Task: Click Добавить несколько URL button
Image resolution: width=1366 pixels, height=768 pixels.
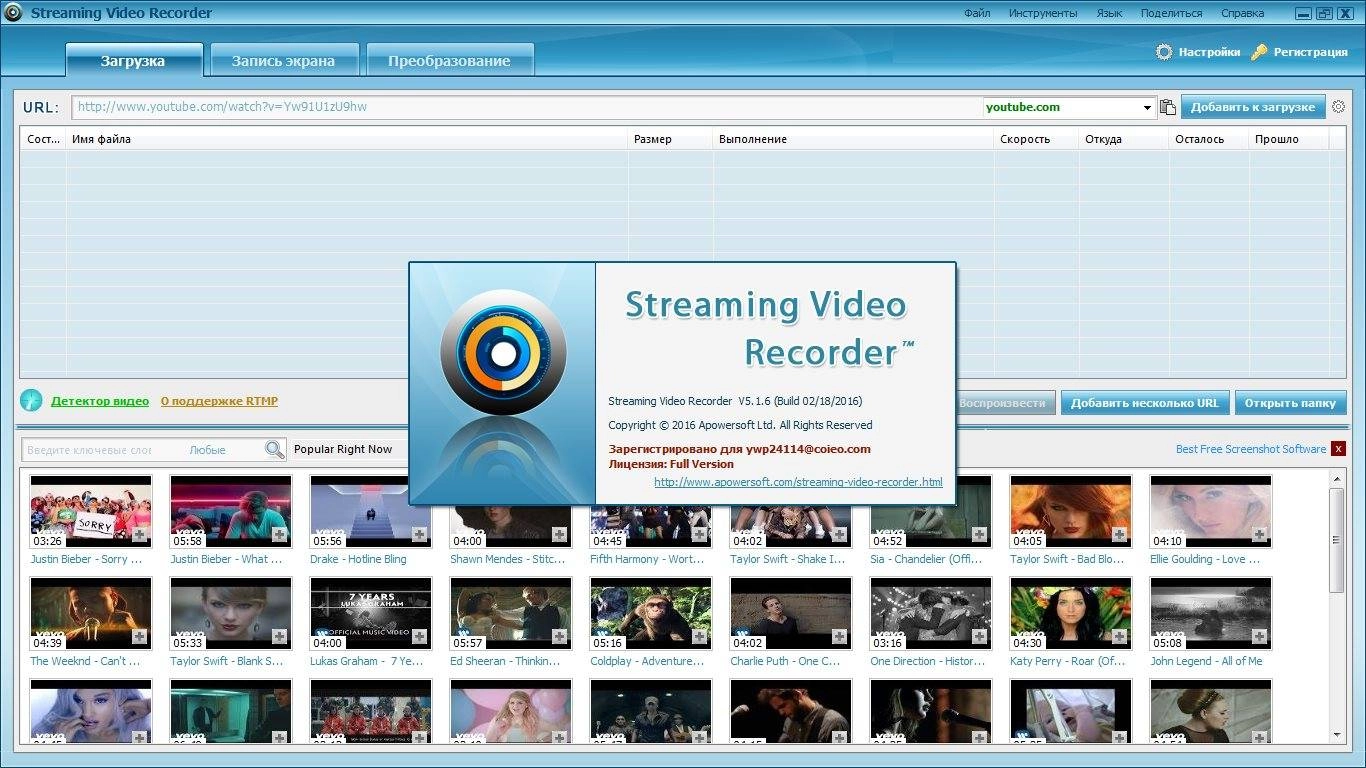Action: (1145, 403)
